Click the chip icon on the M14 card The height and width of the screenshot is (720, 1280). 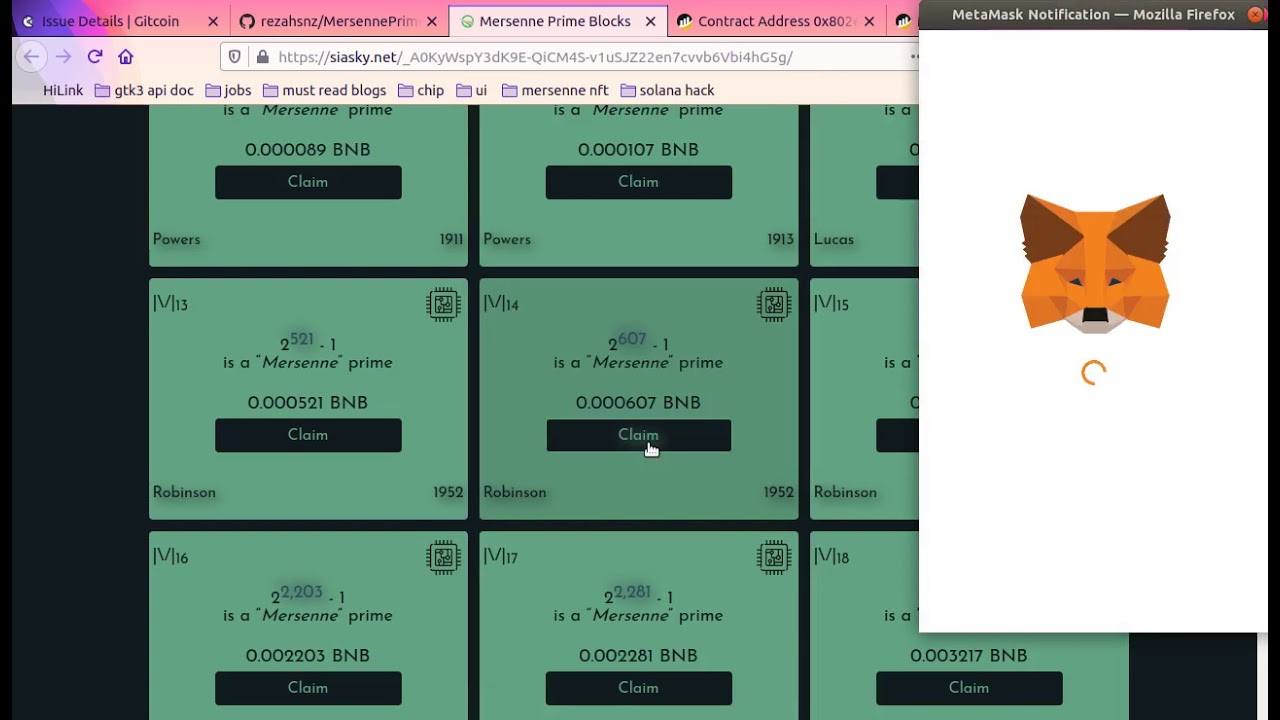point(774,304)
